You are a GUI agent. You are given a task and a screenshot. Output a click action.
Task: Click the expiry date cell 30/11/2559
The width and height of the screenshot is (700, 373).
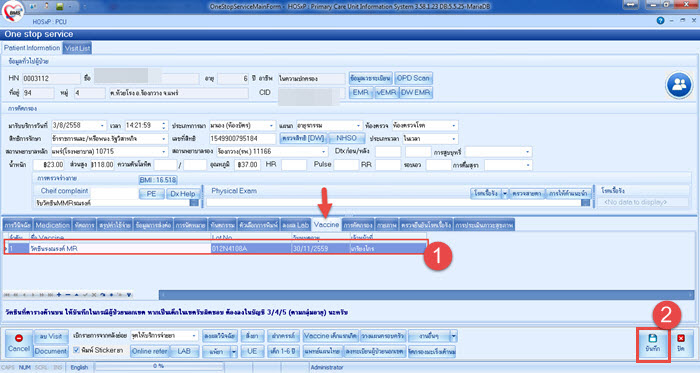[x=321, y=249]
